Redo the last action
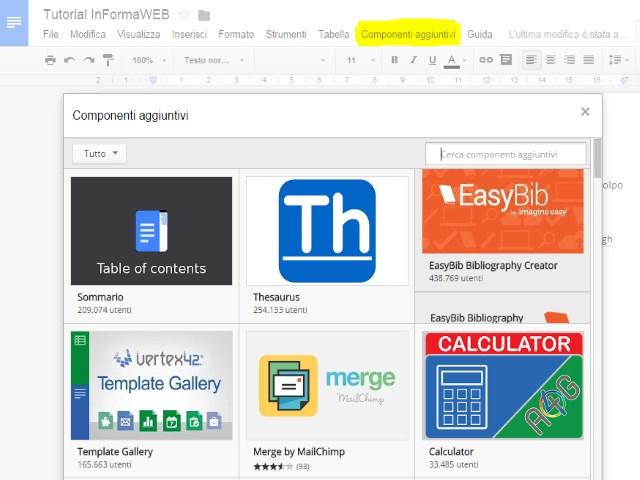This screenshot has height=480, width=640. (x=89, y=60)
